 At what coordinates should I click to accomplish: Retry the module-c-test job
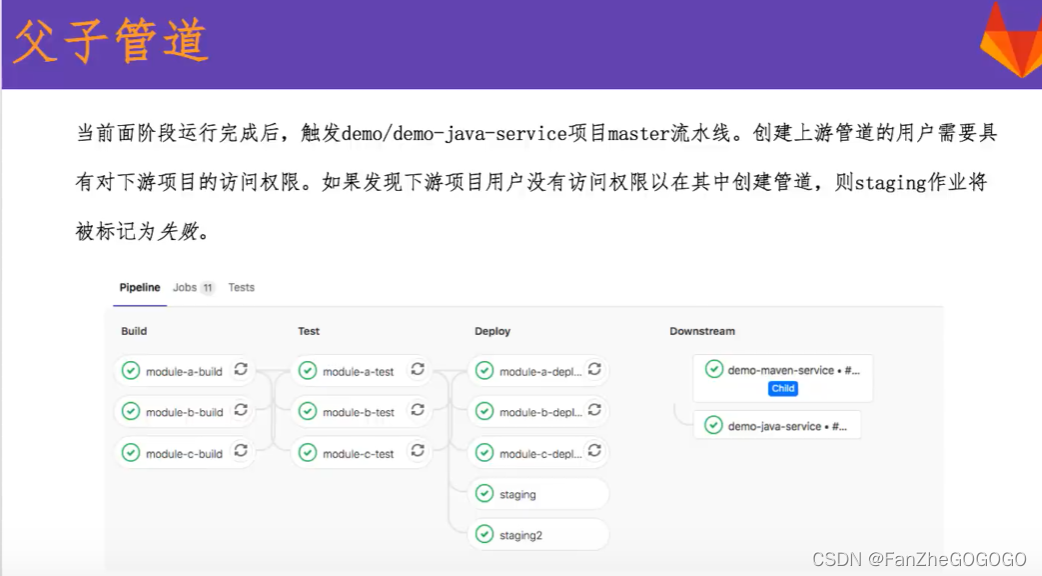417,452
